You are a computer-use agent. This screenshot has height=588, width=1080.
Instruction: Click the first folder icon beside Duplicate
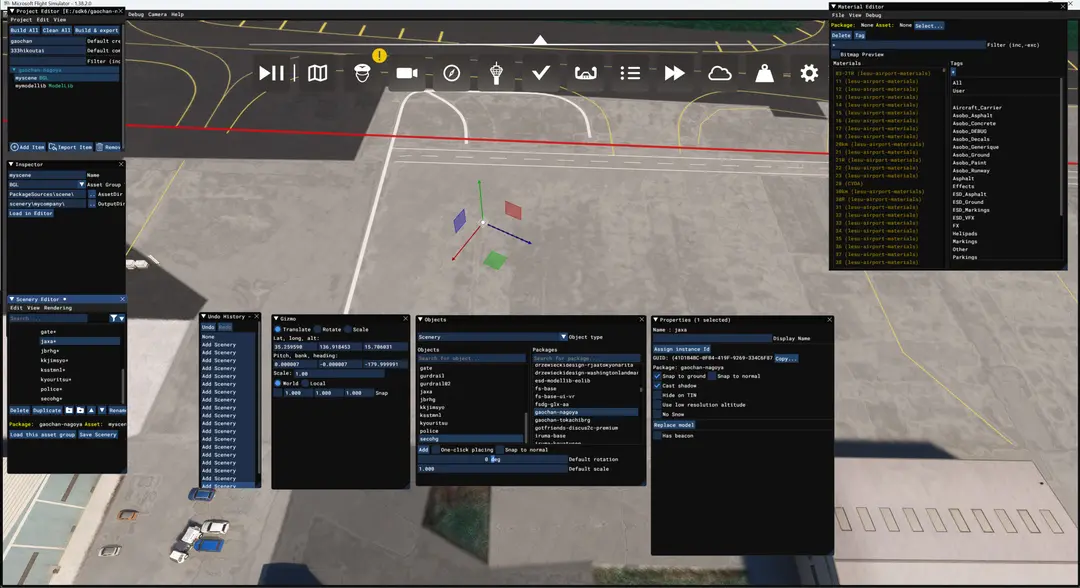point(69,410)
